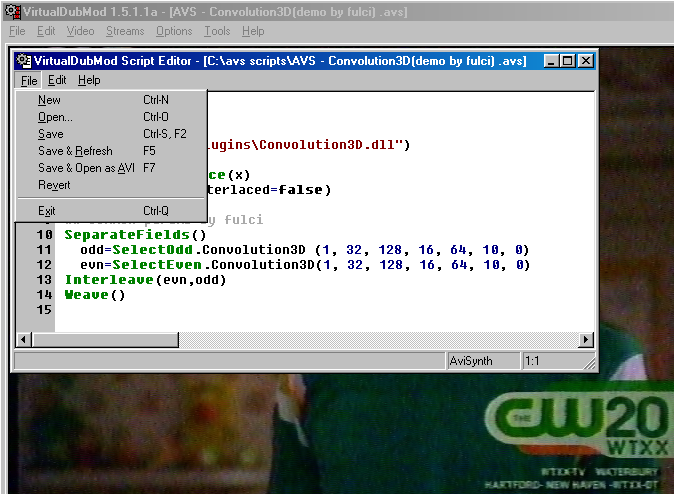Click the VirtualDubMod main window title icon

(13, 12)
